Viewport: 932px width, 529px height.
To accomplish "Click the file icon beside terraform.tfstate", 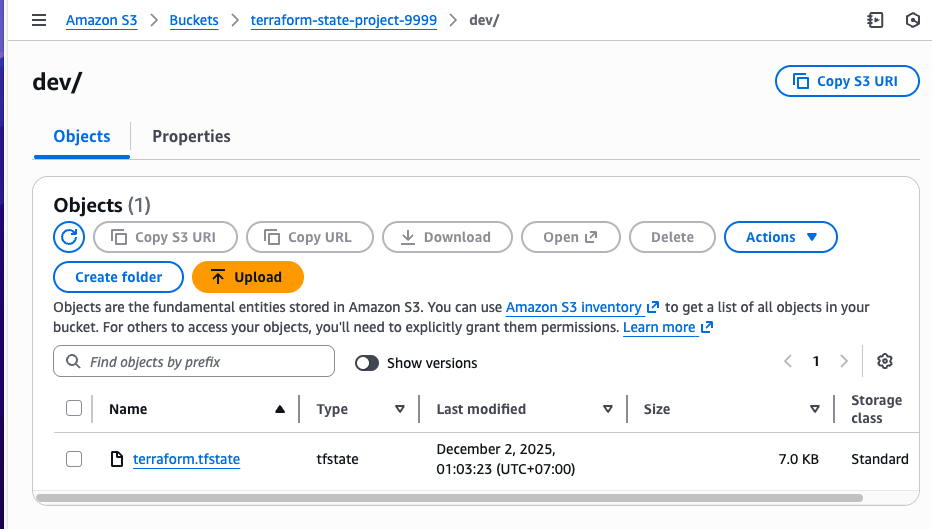I will click(117, 459).
